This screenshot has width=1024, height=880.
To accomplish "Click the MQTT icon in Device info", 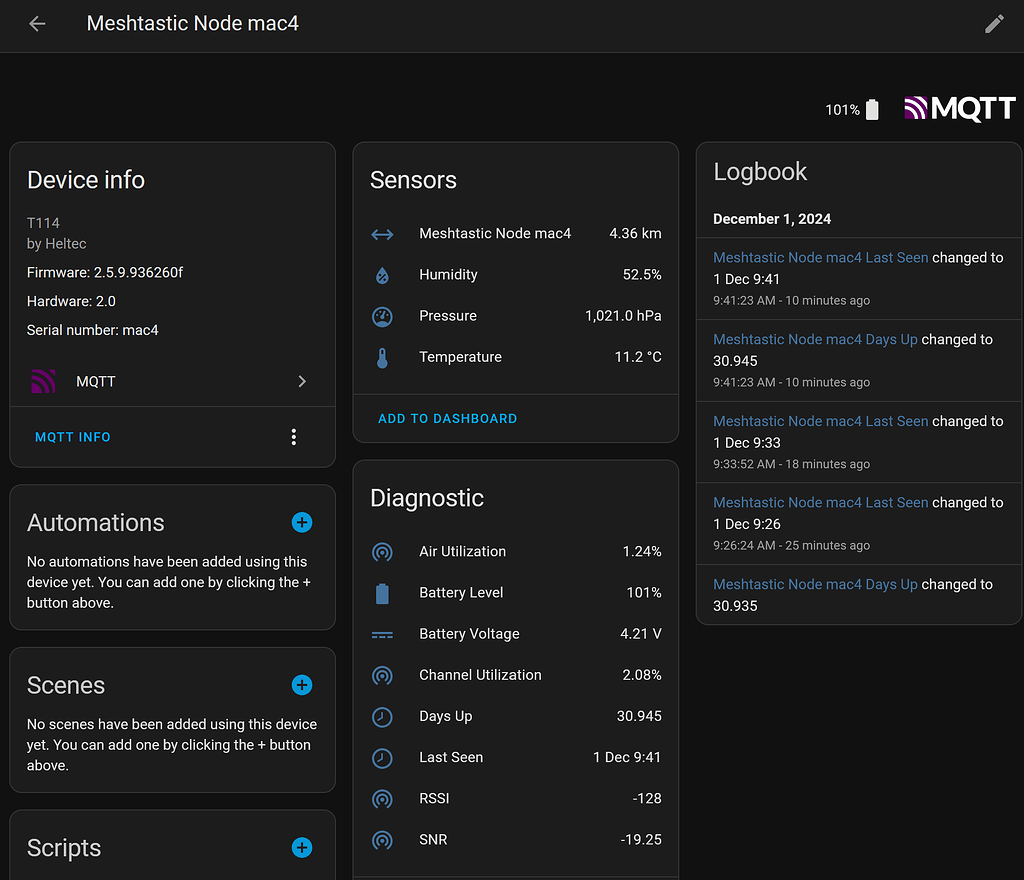I will click(44, 381).
